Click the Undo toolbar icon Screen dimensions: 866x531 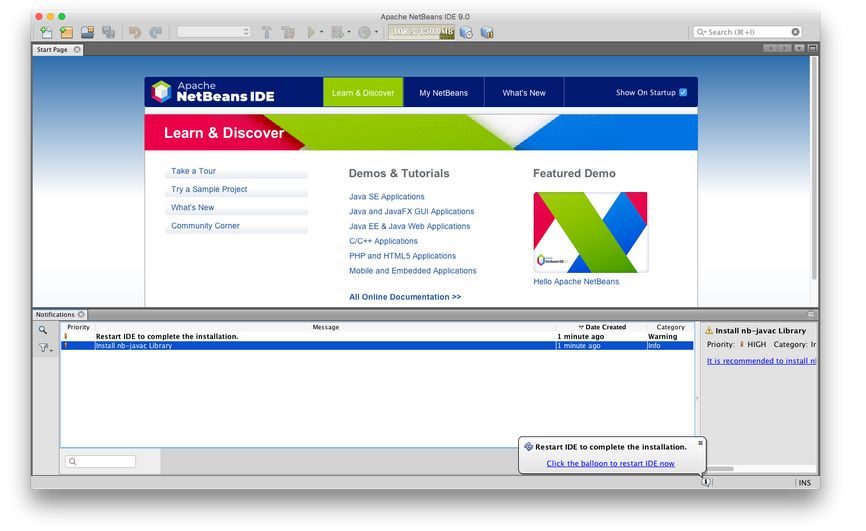135,32
